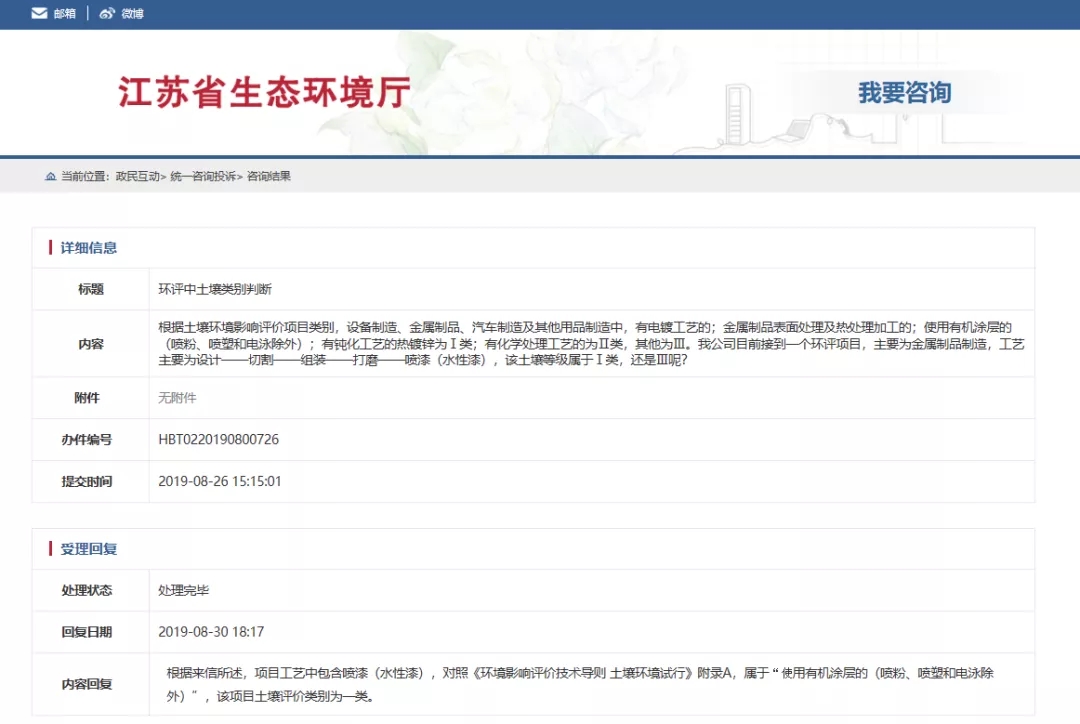This screenshot has width=1080, height=724.
Task: Select title text 环评中土壤类别判断
Action: (215, 289)
